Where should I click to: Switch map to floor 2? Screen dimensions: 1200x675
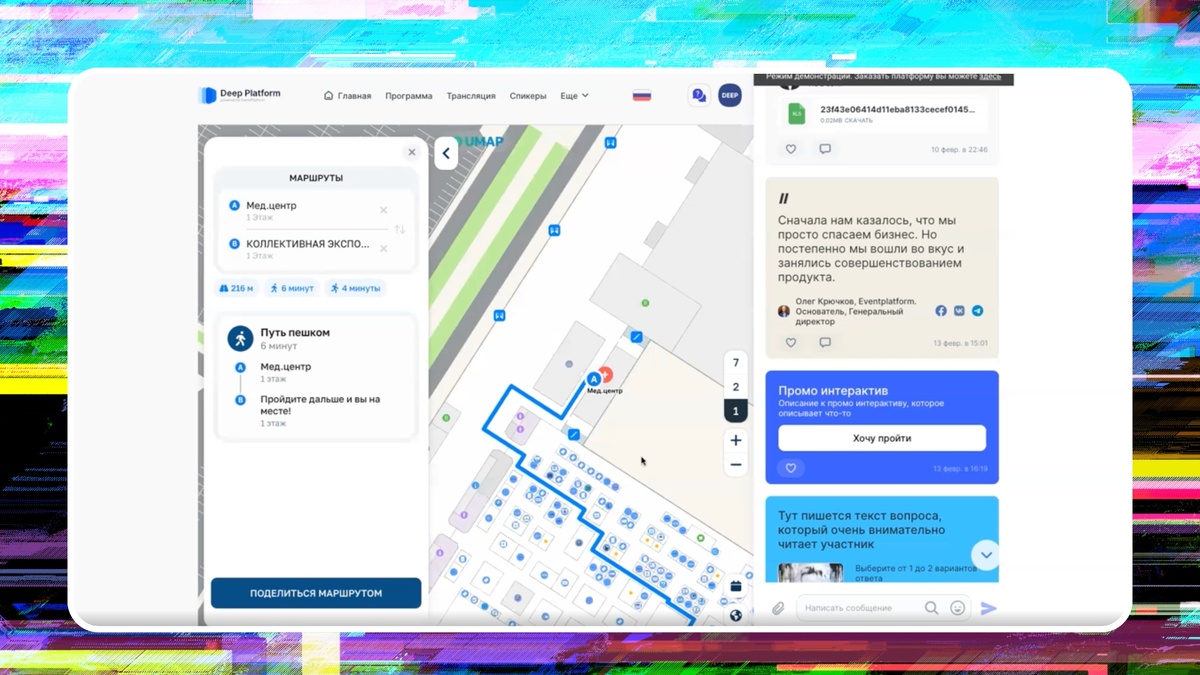[x=736, y=387]
